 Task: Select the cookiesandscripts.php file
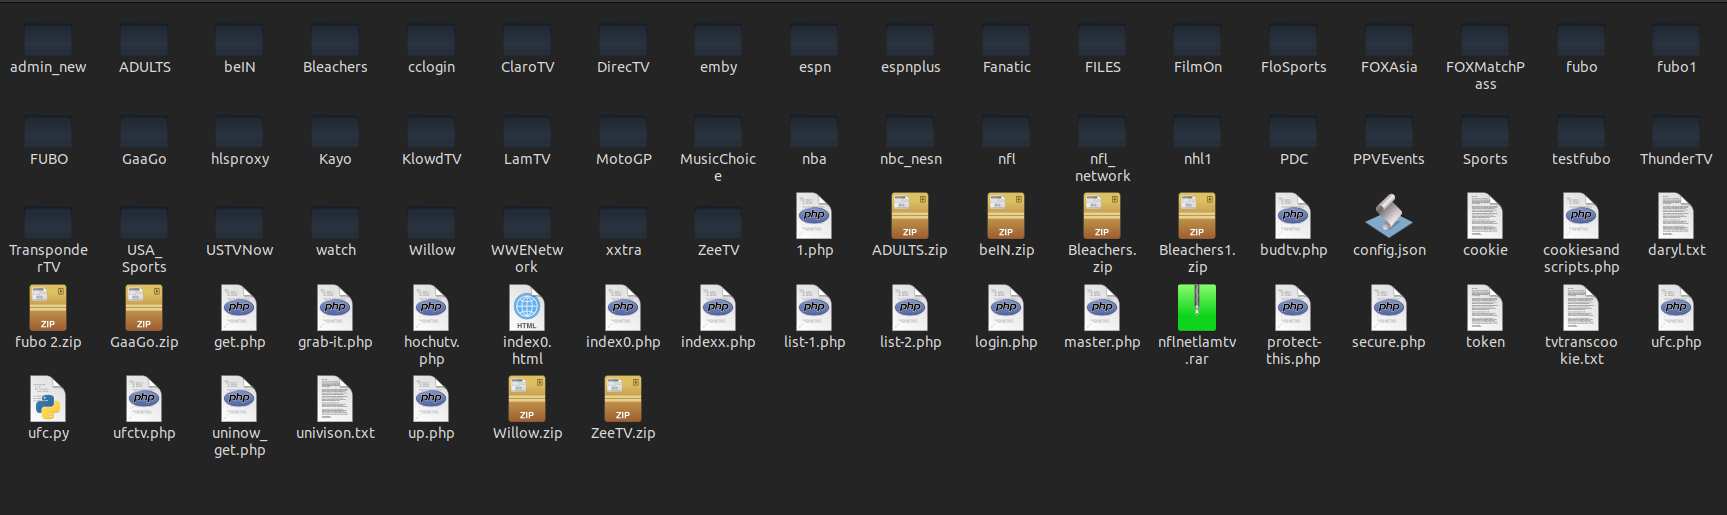click(x=1581, y=216)
